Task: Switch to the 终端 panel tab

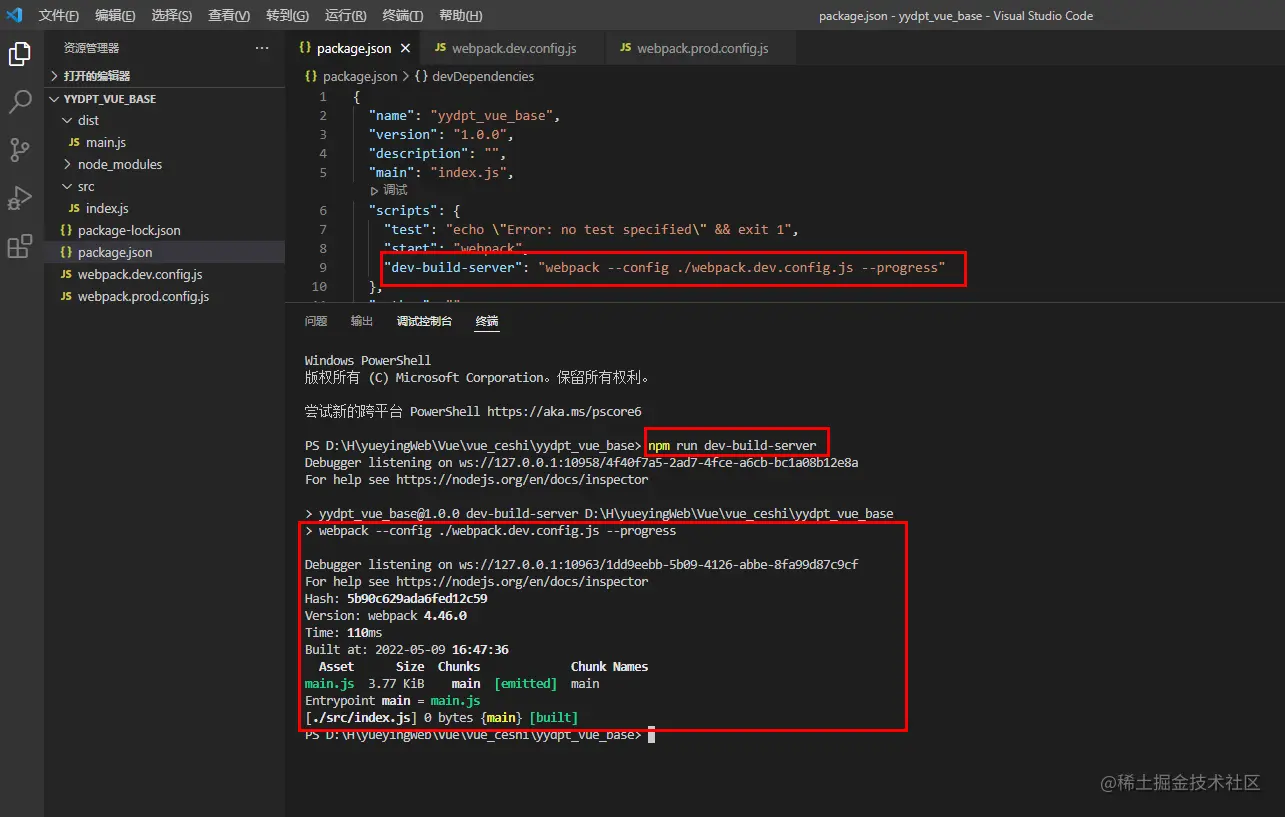Action: pos(487,321)
